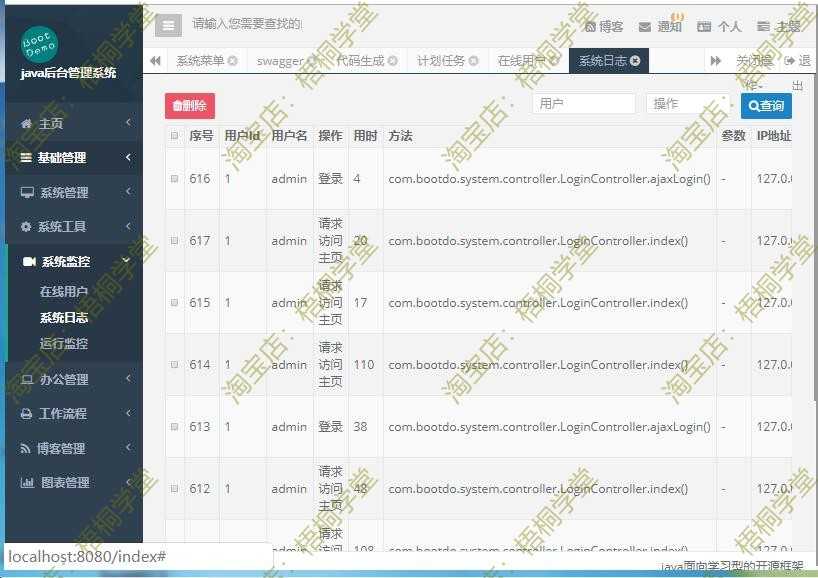Click the monitor icon beside 系统管理
This screenshot has height=578, width=818.
pos(27,192)
